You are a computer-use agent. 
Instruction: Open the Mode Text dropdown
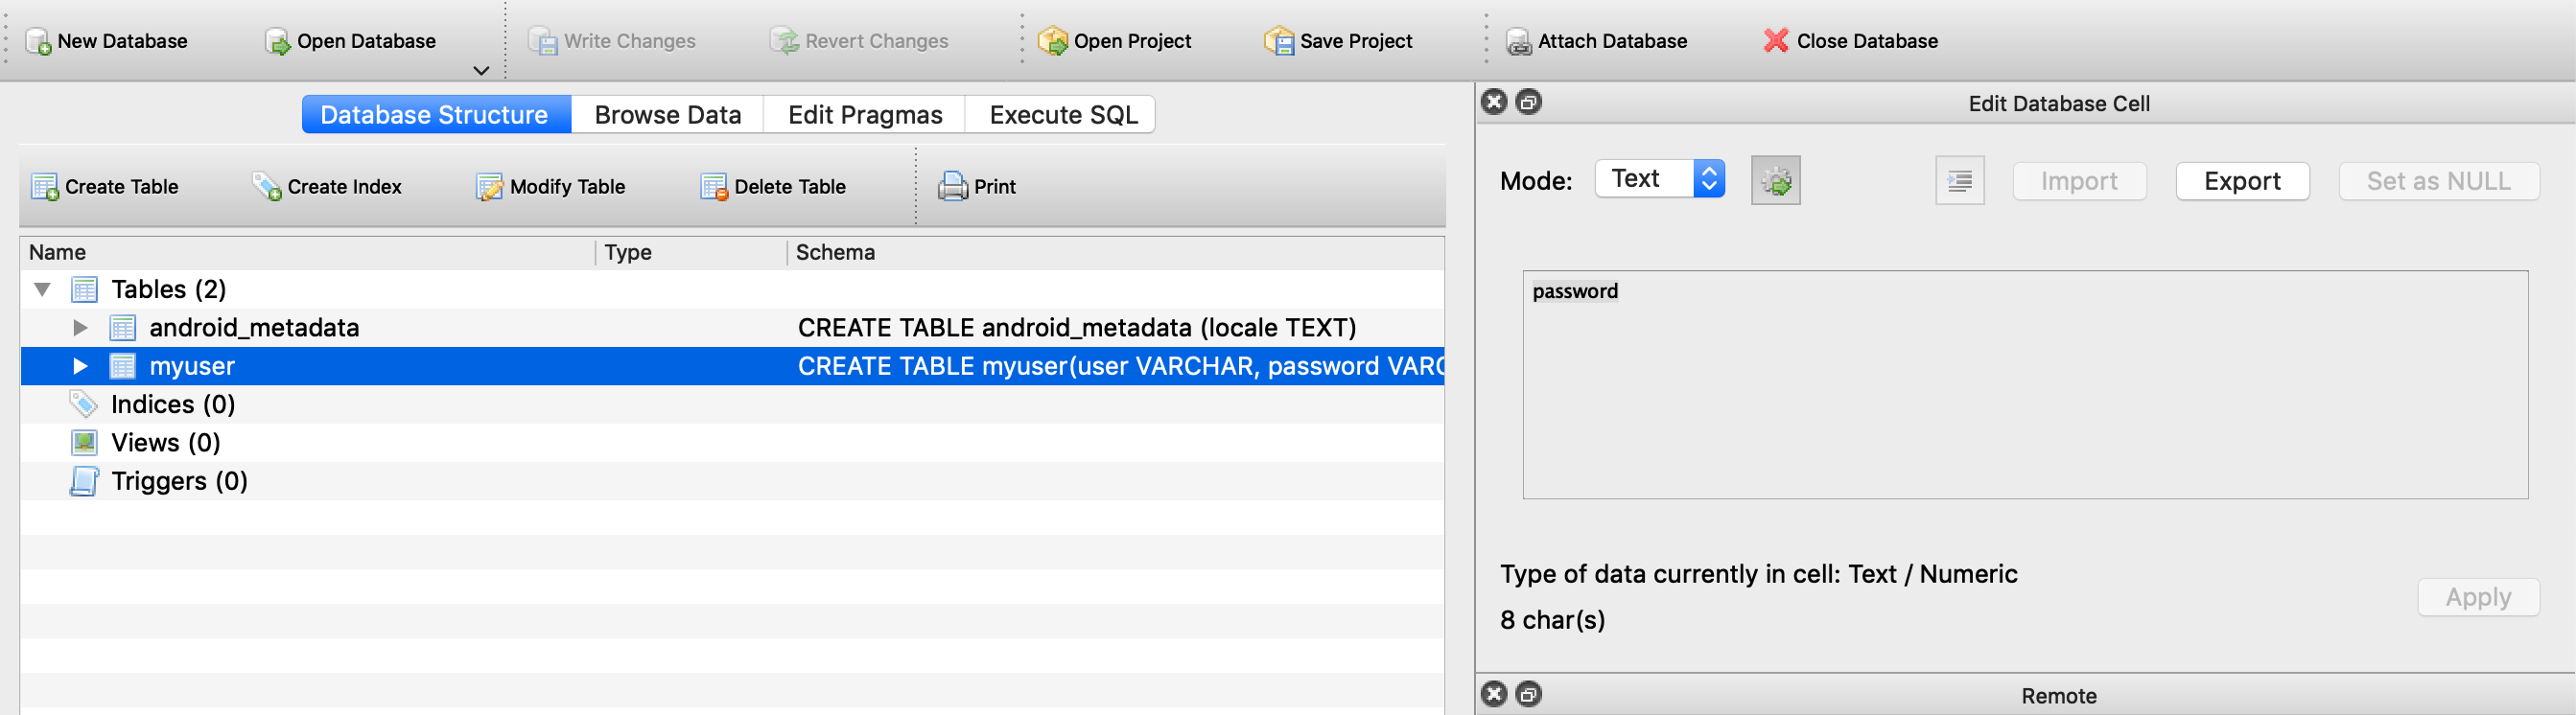pyautogui.click(x=1660, y=179)
